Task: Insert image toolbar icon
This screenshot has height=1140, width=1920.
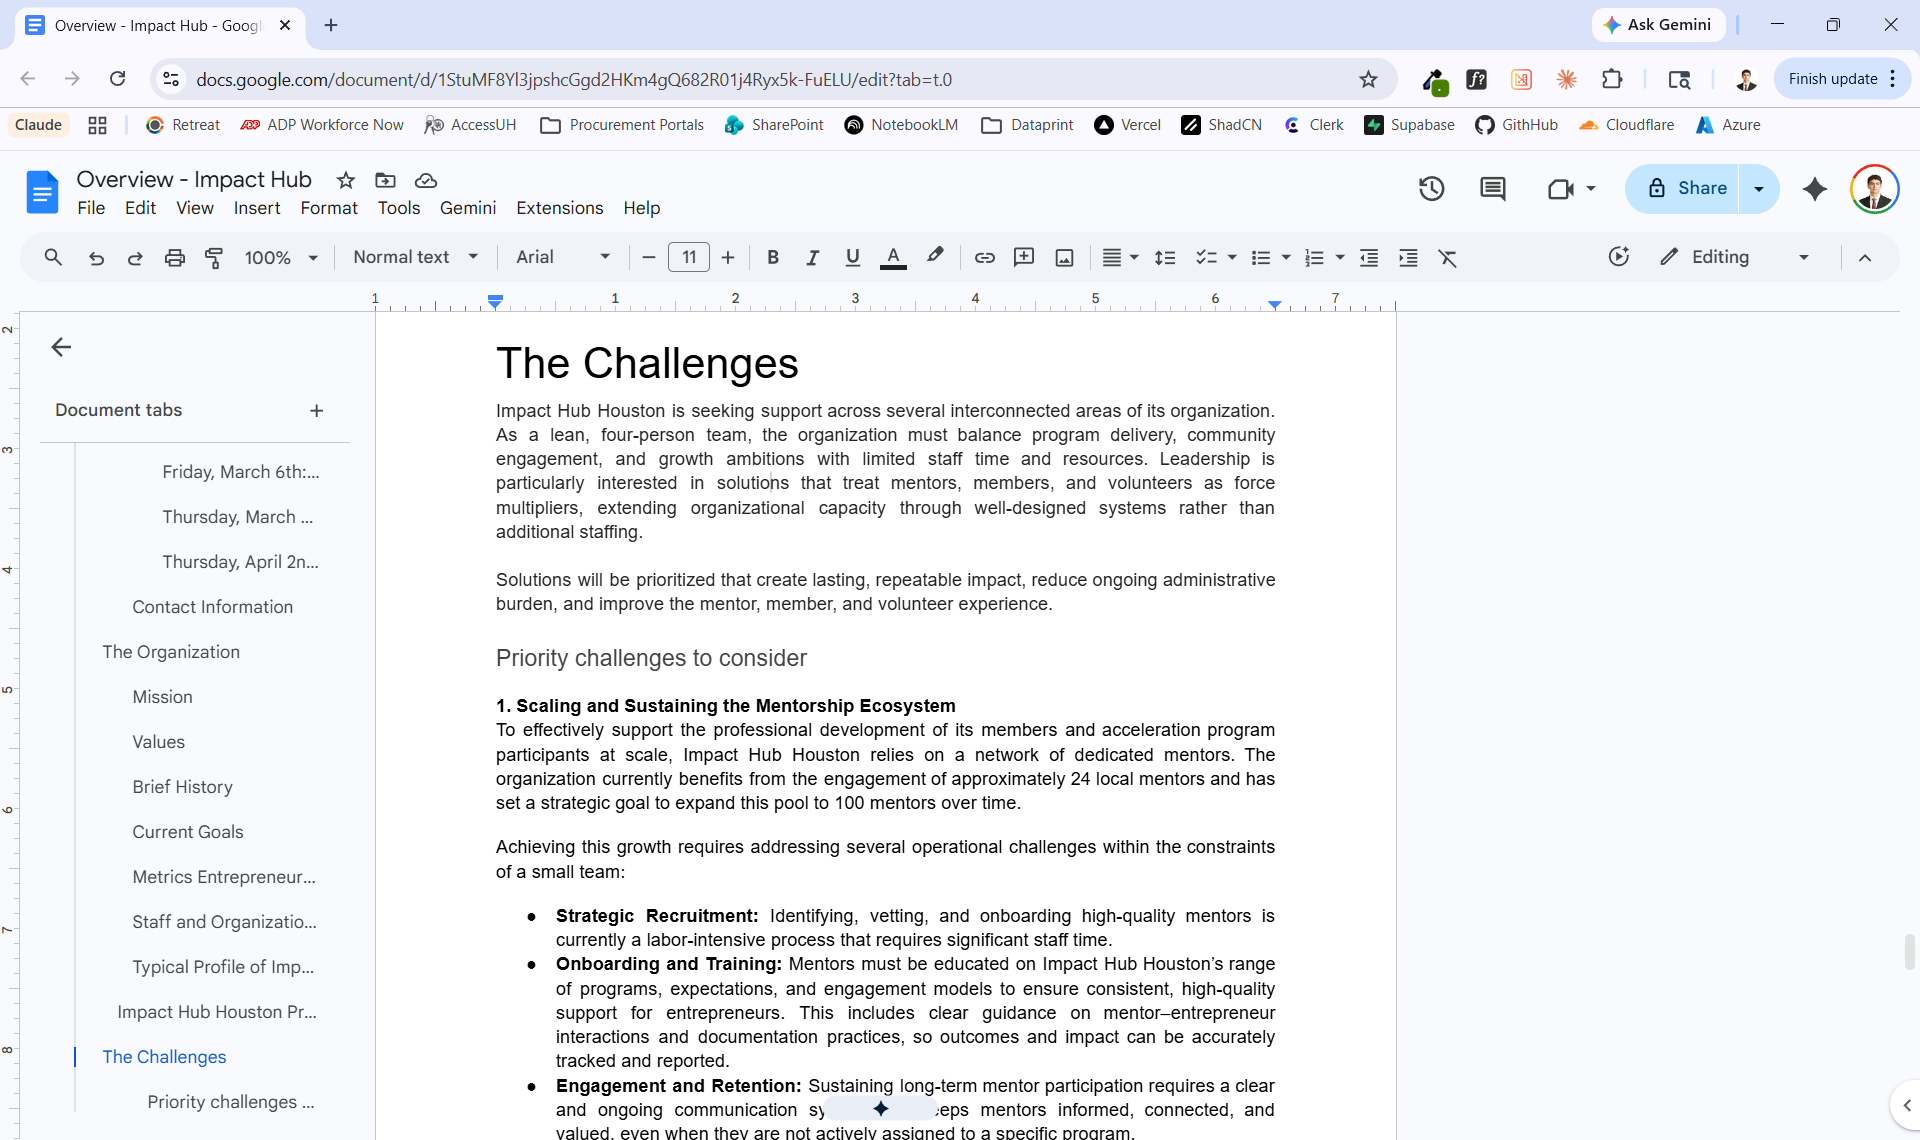Action: 1064,257
